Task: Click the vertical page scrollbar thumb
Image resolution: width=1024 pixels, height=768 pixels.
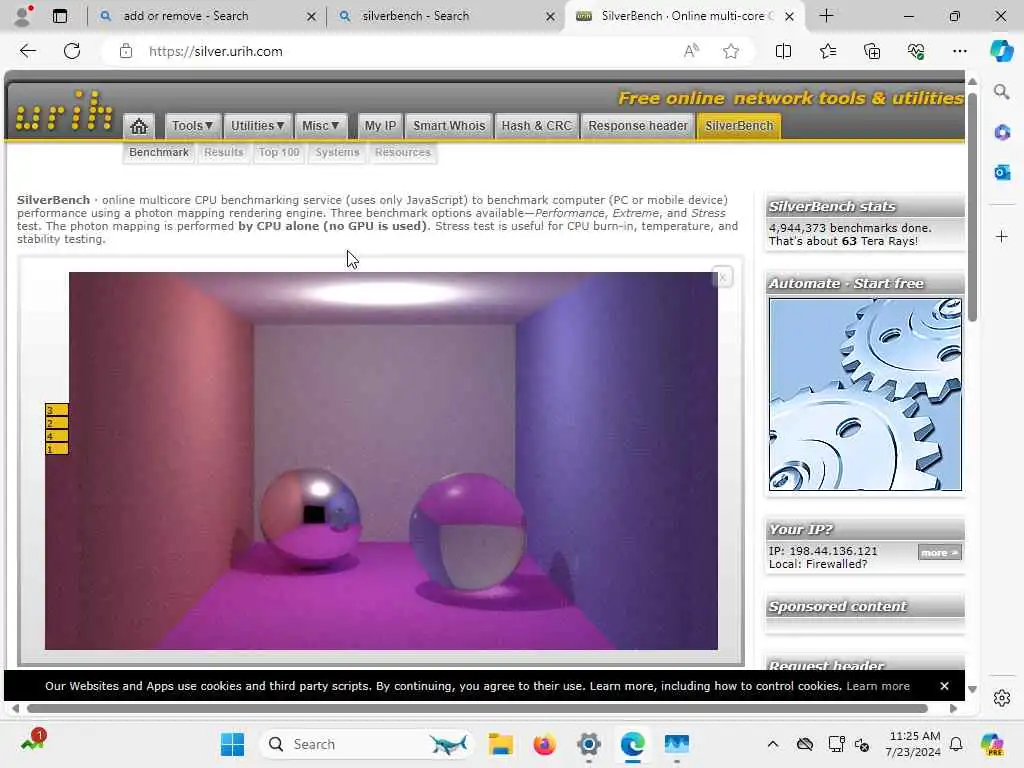Action: (x=972, y=206)
